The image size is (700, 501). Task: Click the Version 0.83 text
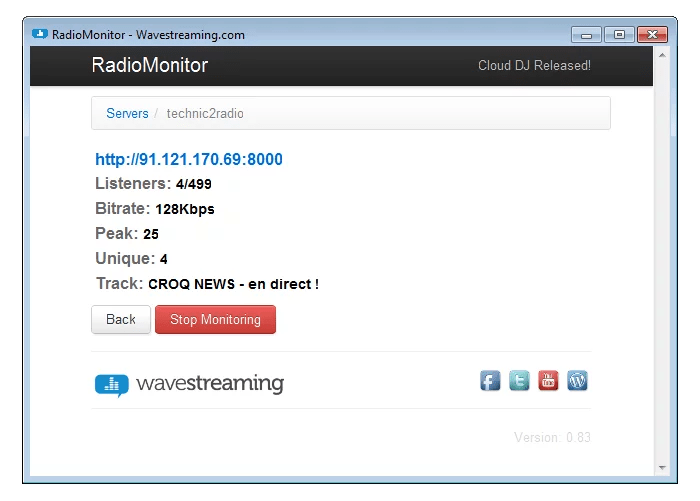[x=552, y=438]
